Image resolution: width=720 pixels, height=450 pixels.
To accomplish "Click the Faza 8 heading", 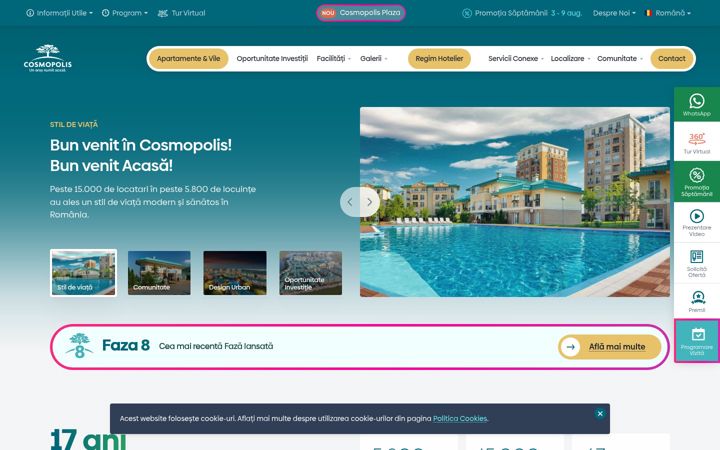I will click(x=126, y=345).
